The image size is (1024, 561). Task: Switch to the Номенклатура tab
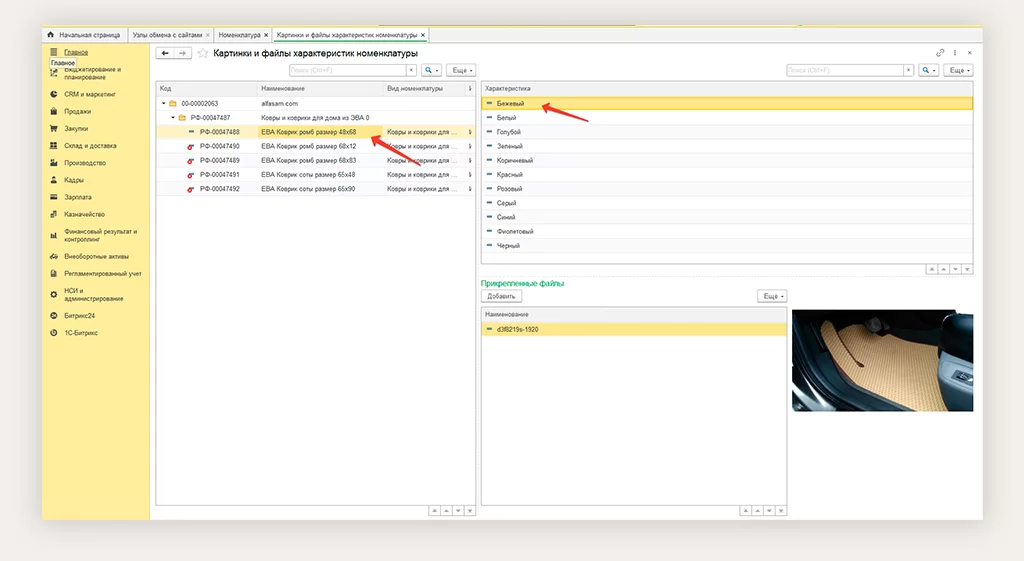pyautogui.click(x=239, y=35)
